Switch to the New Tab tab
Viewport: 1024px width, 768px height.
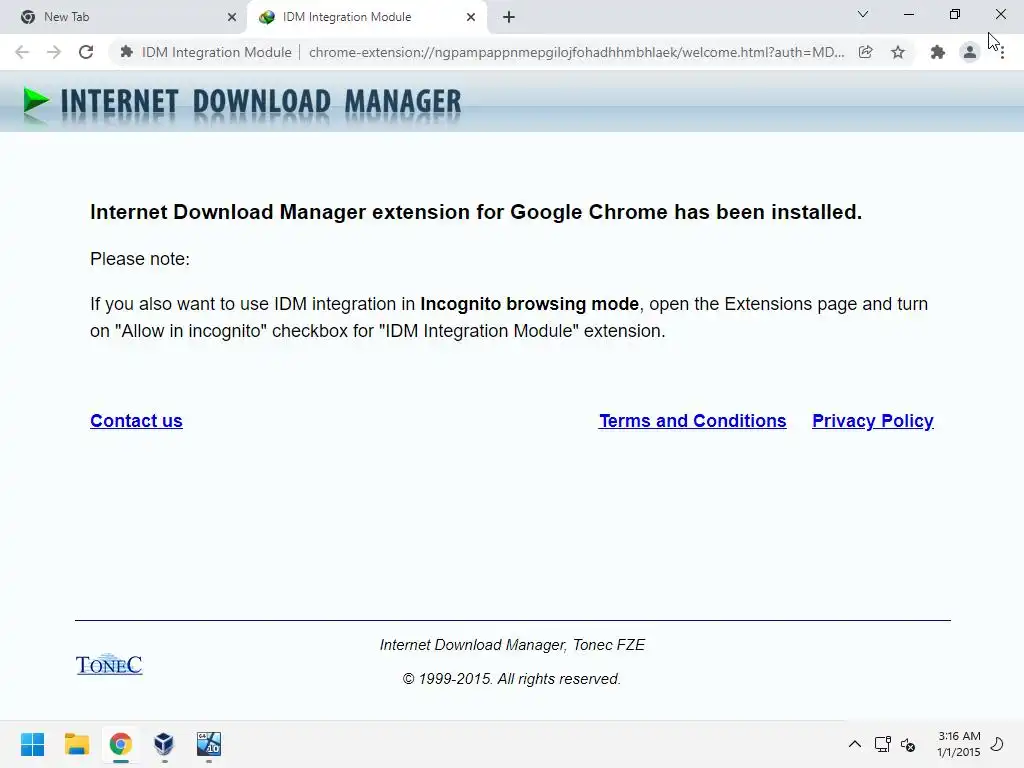(x=124, y=17)
